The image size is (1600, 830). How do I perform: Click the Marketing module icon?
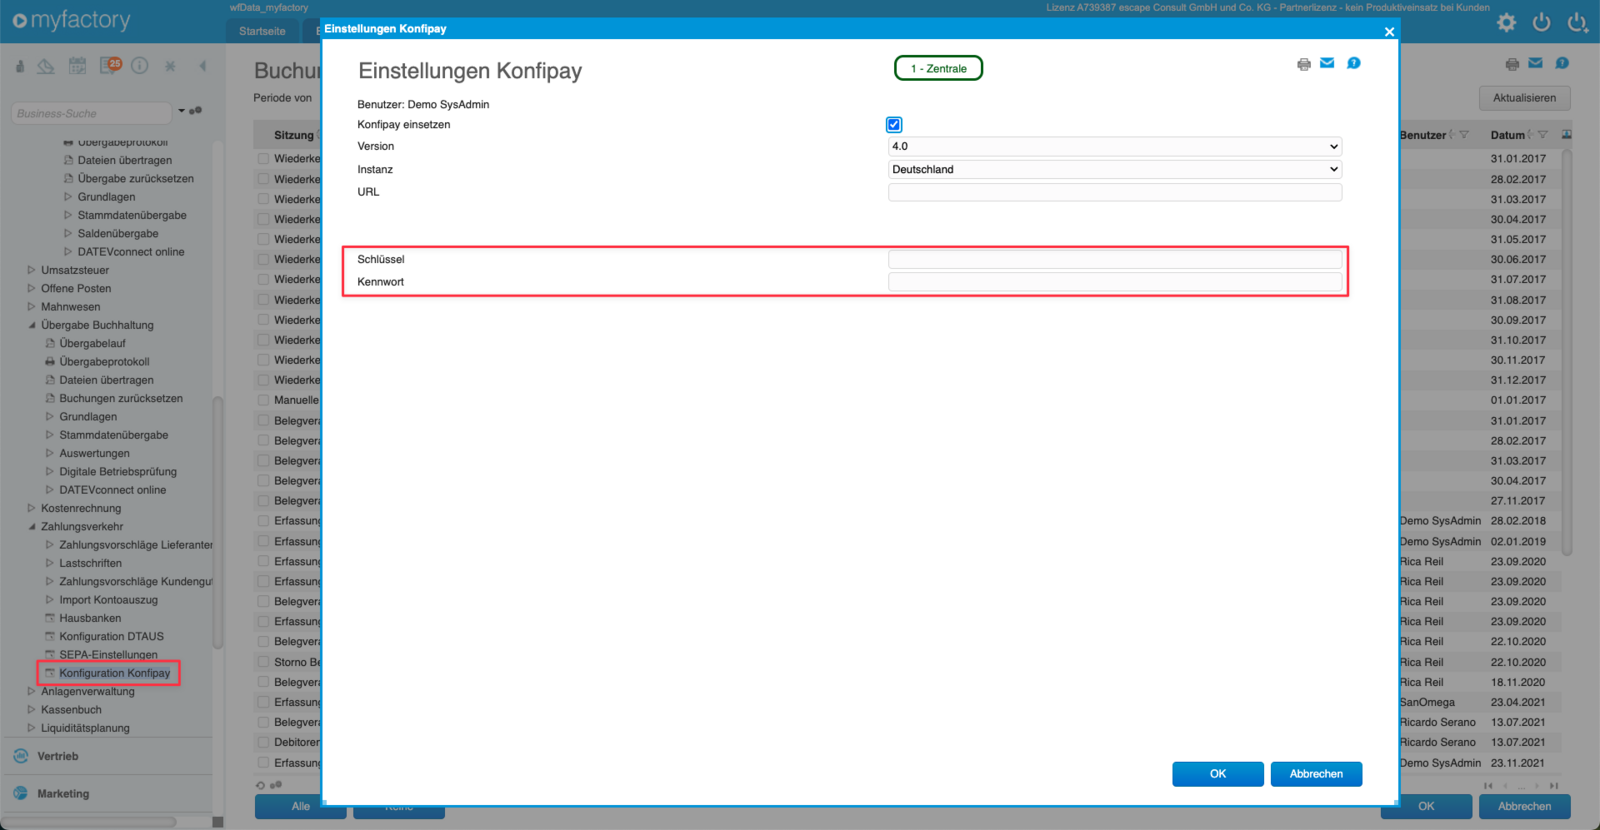coord(20,793)
